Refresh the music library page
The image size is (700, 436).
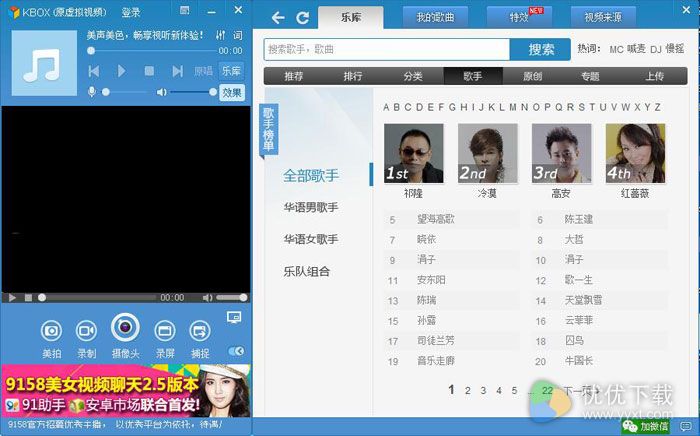tap(303, 18)
